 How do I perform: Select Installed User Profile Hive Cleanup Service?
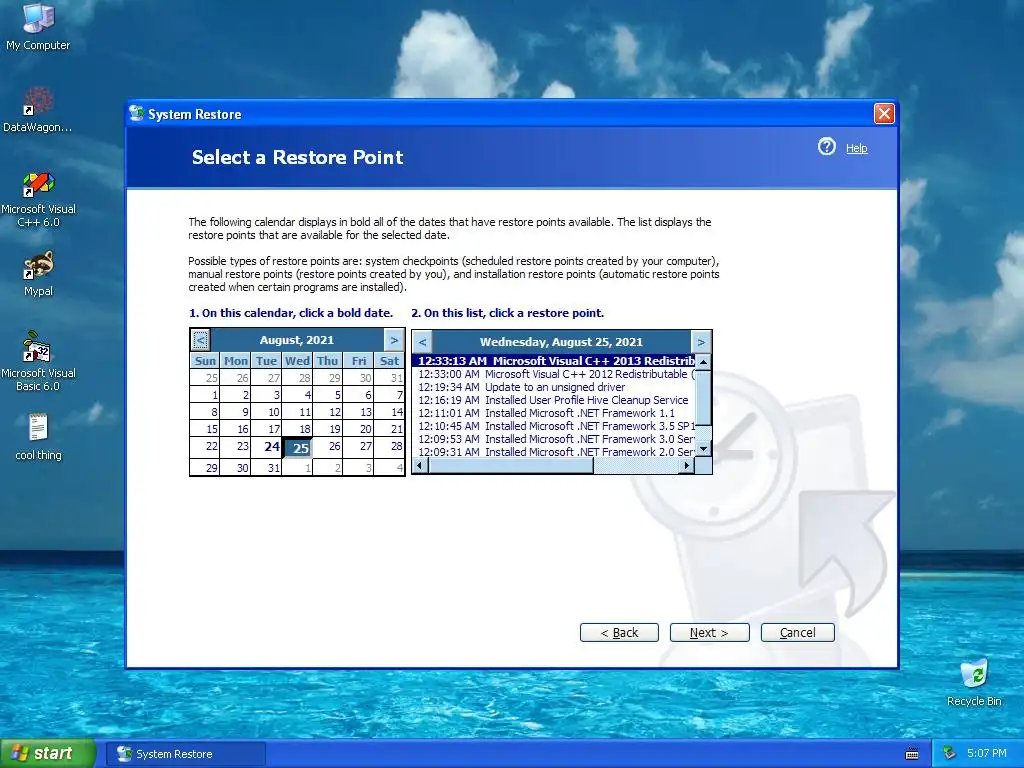point(554,400)
